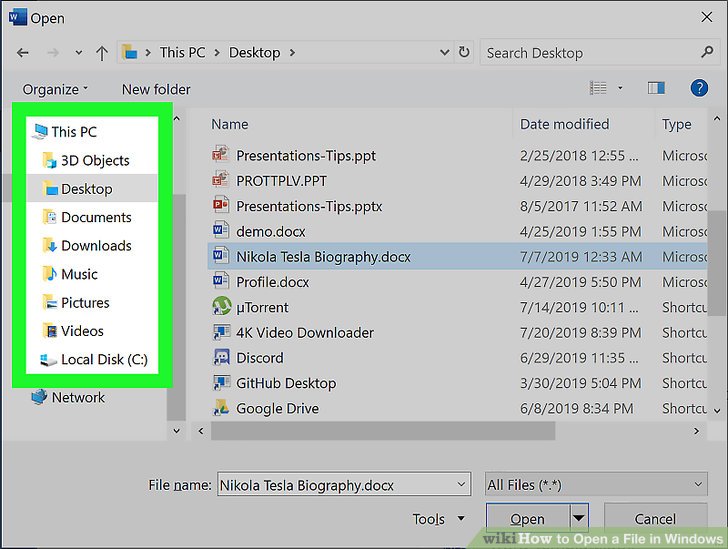Screen dimensions: 728x549
Task: Open the All Files (*.*) type filter
Action: [596, 485]
